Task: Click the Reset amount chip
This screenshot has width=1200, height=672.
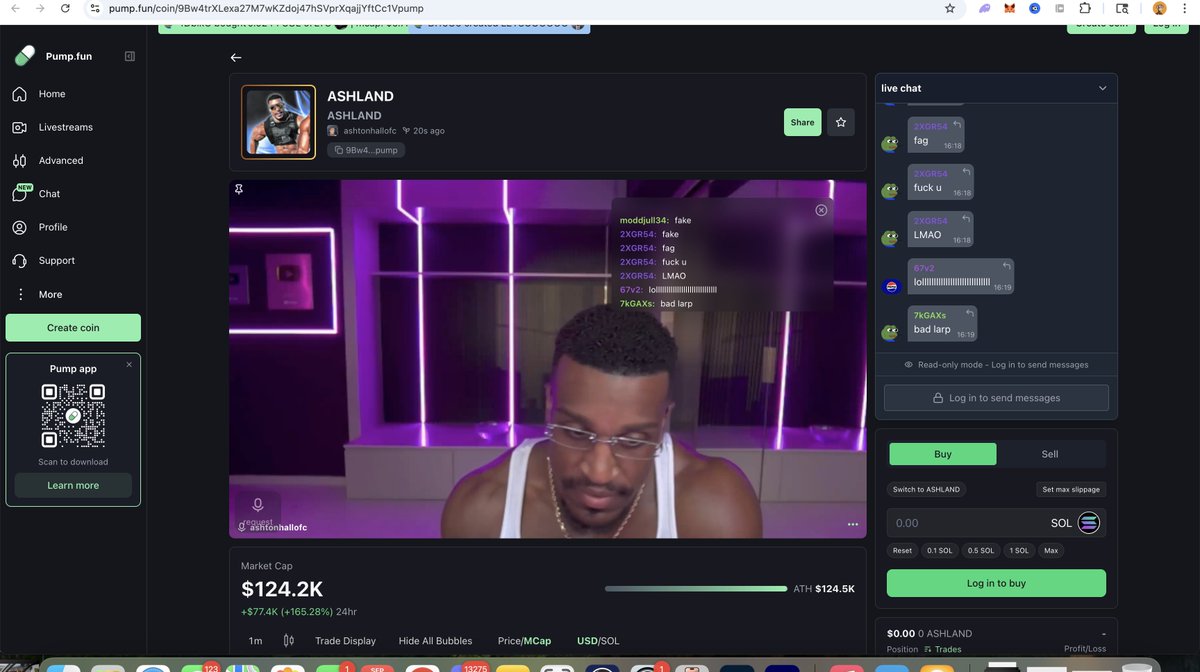Action: click(x=902, y=551)
